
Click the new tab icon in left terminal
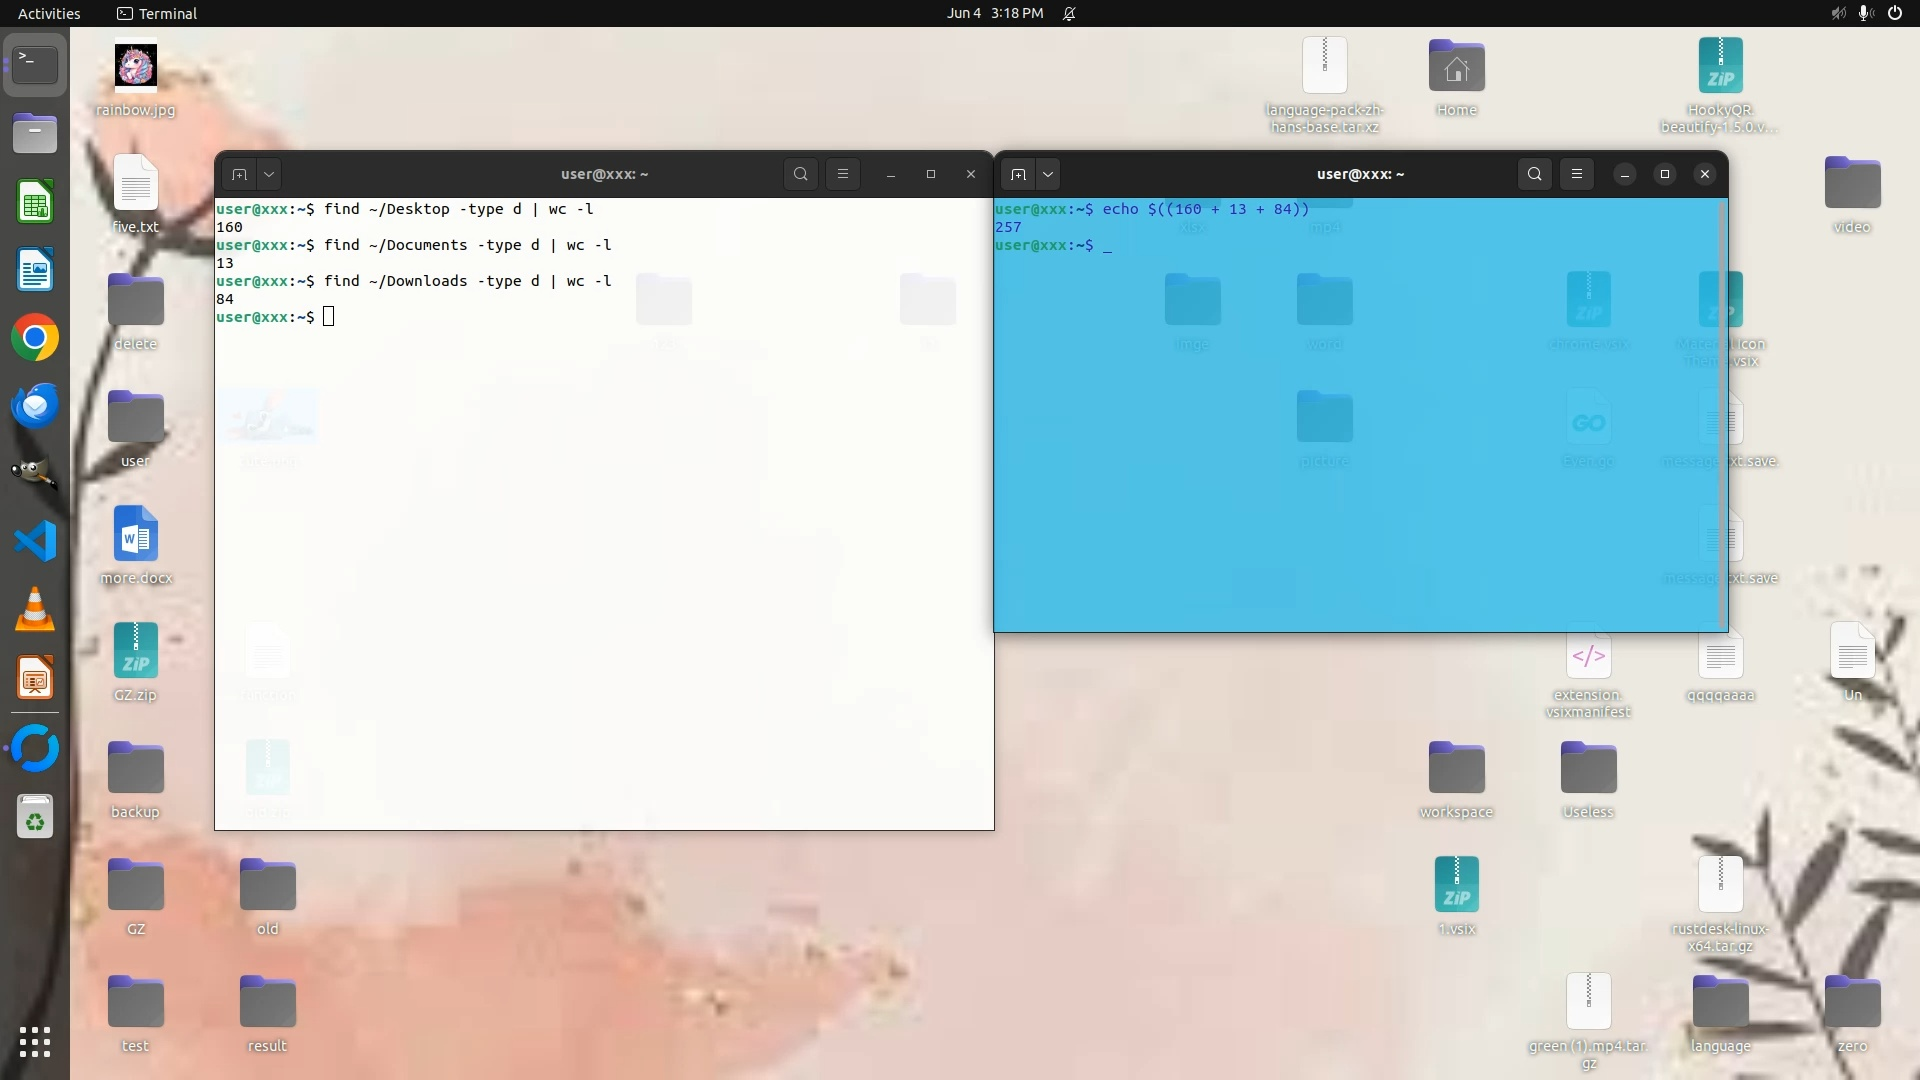click(239, 174)
